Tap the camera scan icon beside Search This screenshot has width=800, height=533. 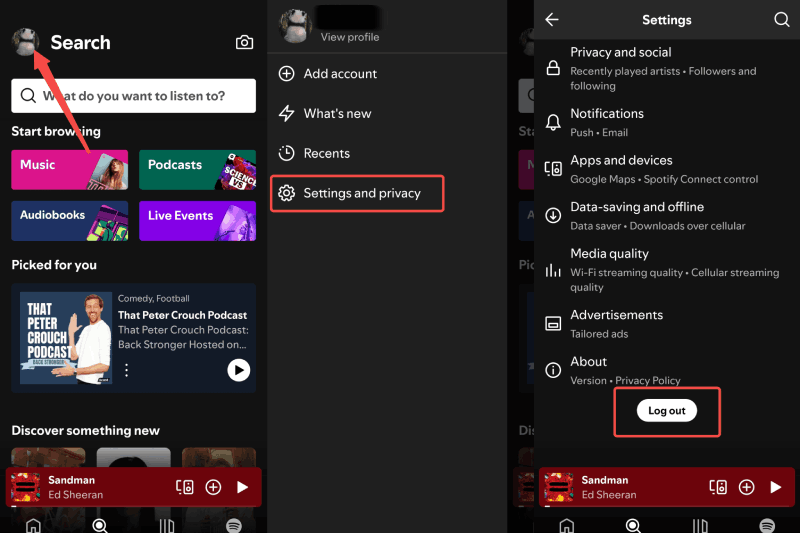click(244, 42)
